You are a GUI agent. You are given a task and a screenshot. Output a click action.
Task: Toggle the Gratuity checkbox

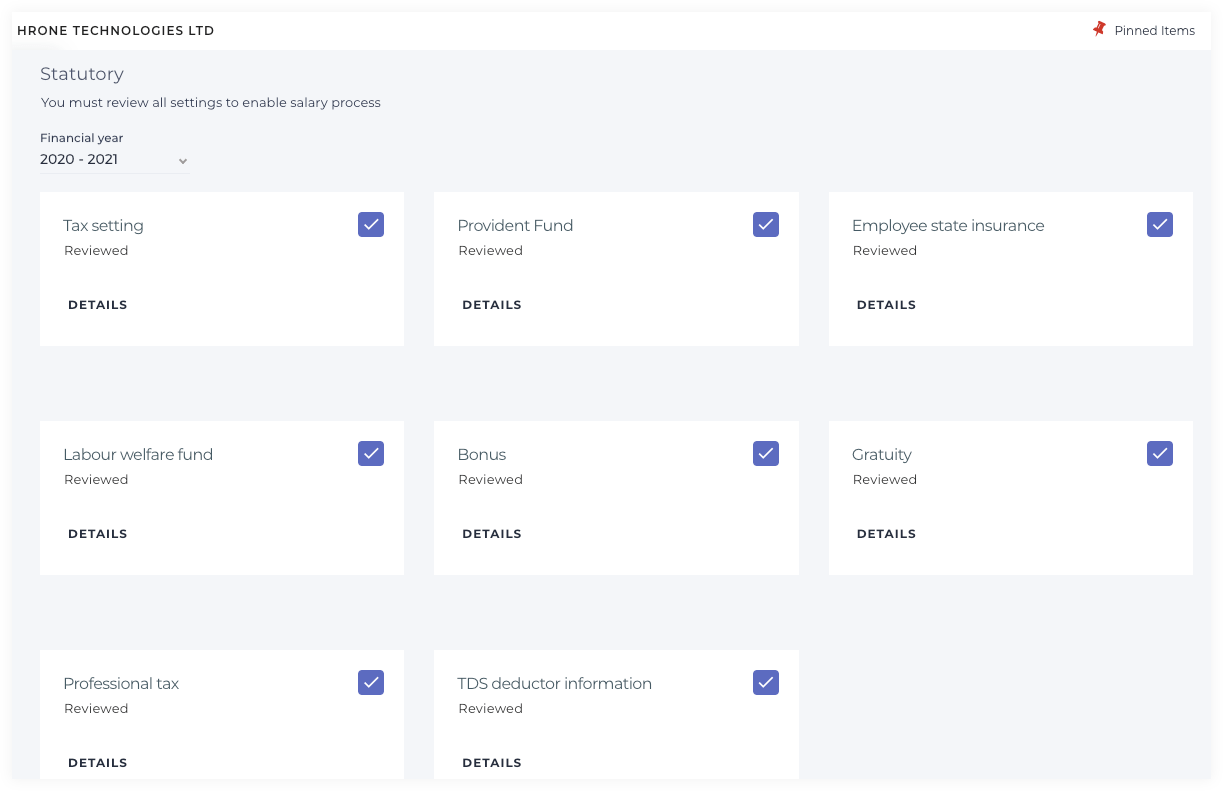coord(1160,453)
